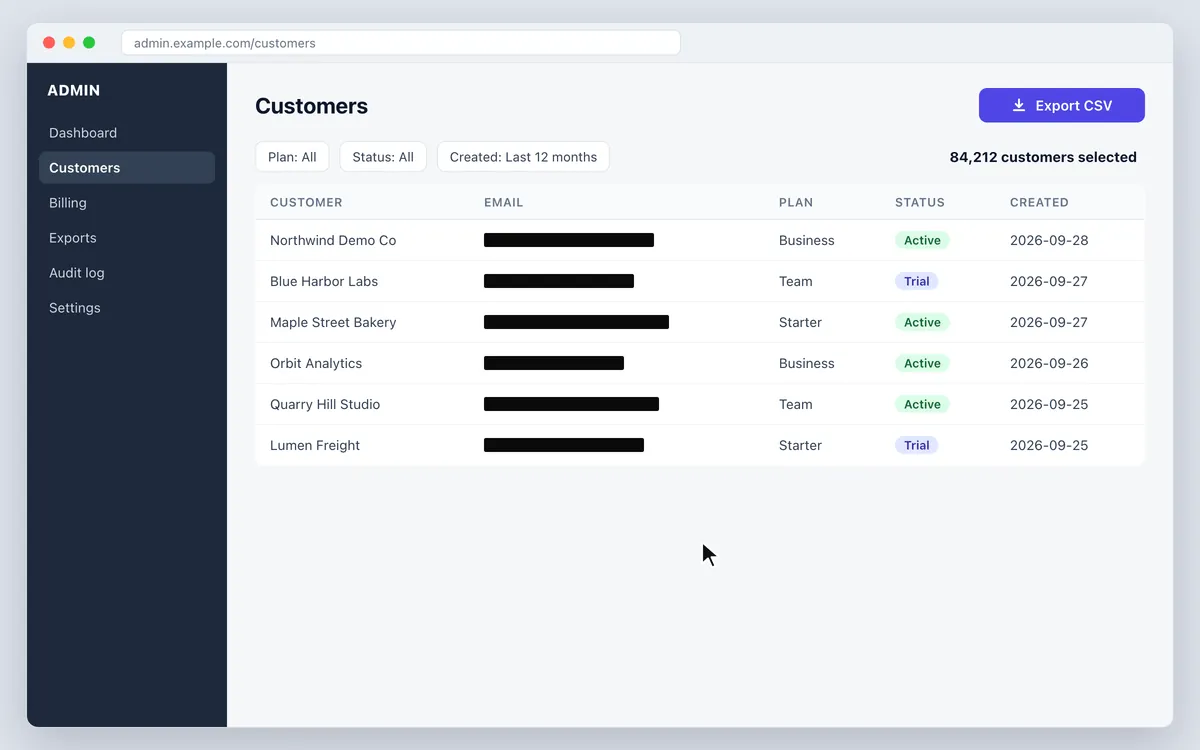Click the Active badge for Quarry Hill Studio
The height and width of the screenshot is (750, 1200).
[x=922, y=404]
